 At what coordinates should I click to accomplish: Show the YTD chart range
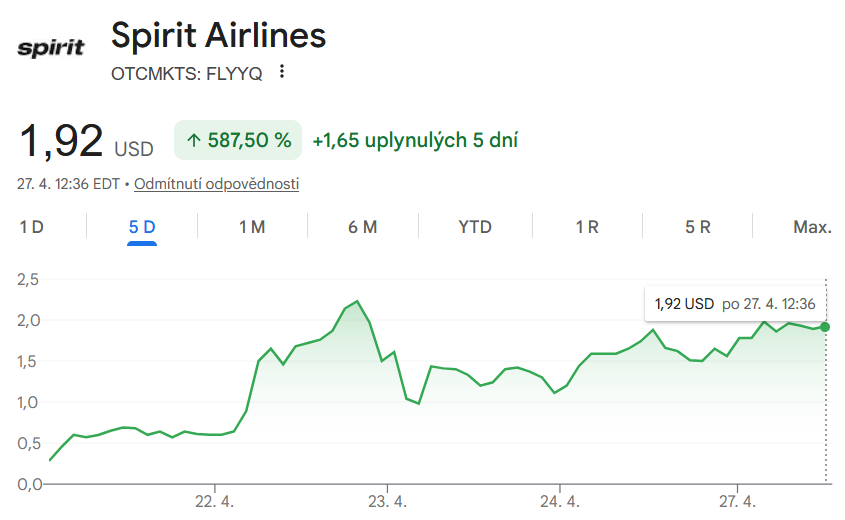coord(475,227)
